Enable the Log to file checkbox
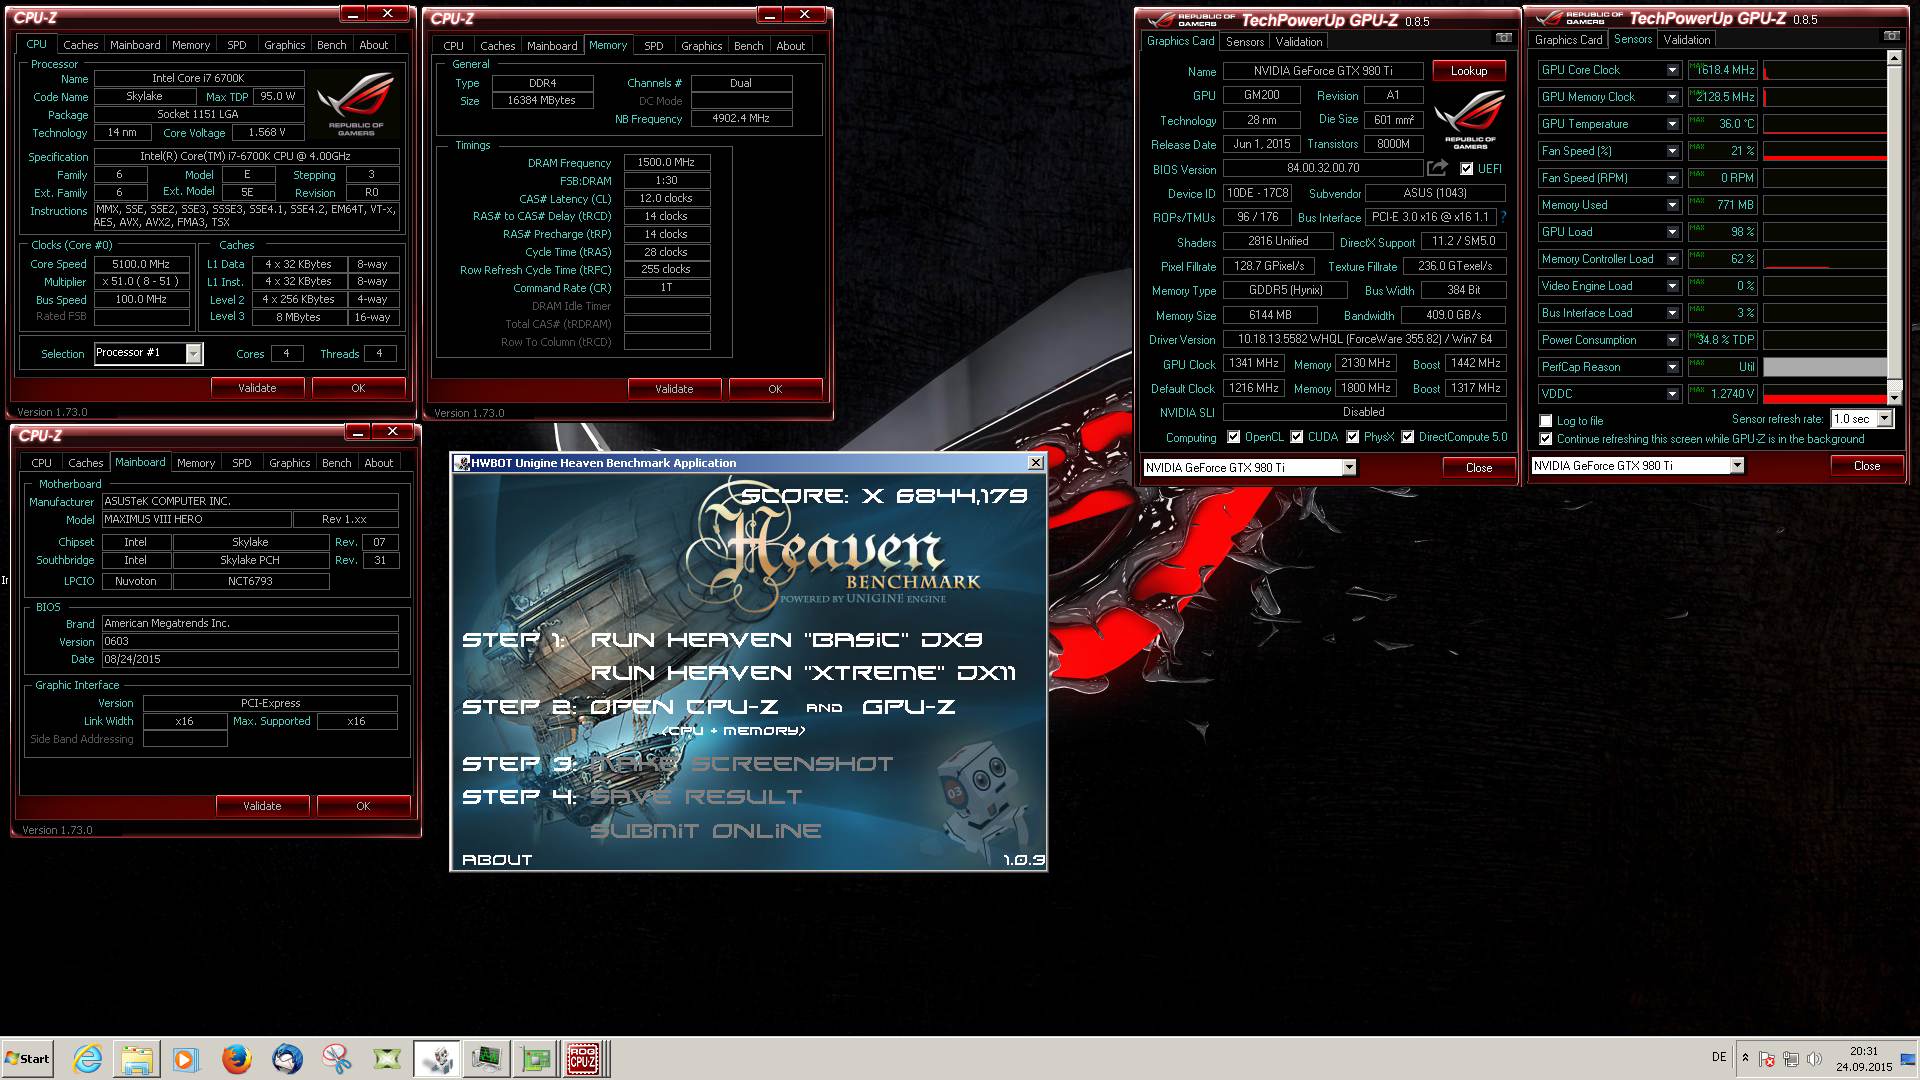Screen dimensions: 1920x1080 click(1546, 421)
